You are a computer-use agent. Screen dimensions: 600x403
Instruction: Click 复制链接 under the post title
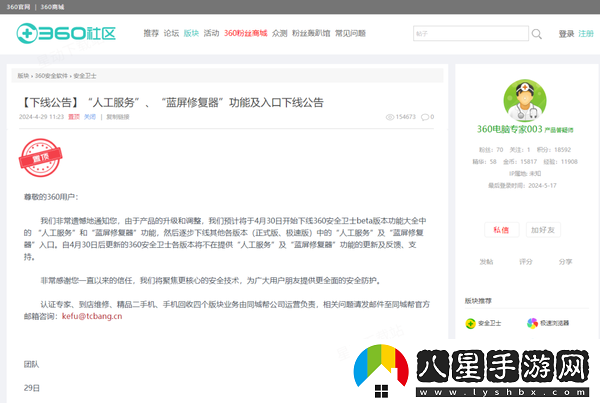pos(118,117)
